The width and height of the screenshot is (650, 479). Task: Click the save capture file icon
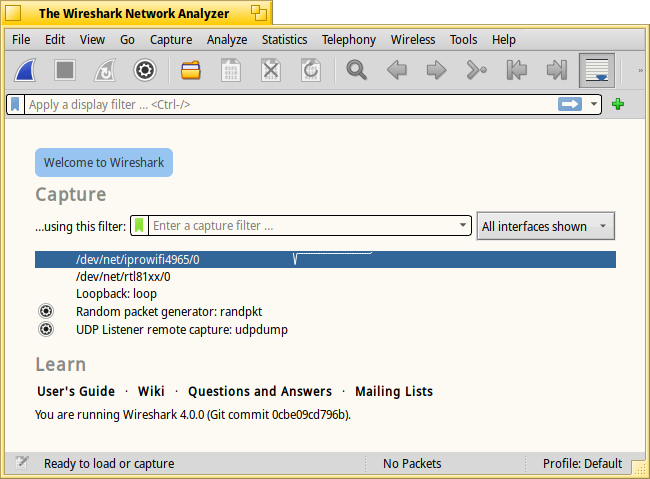click(x=231, y=70)
